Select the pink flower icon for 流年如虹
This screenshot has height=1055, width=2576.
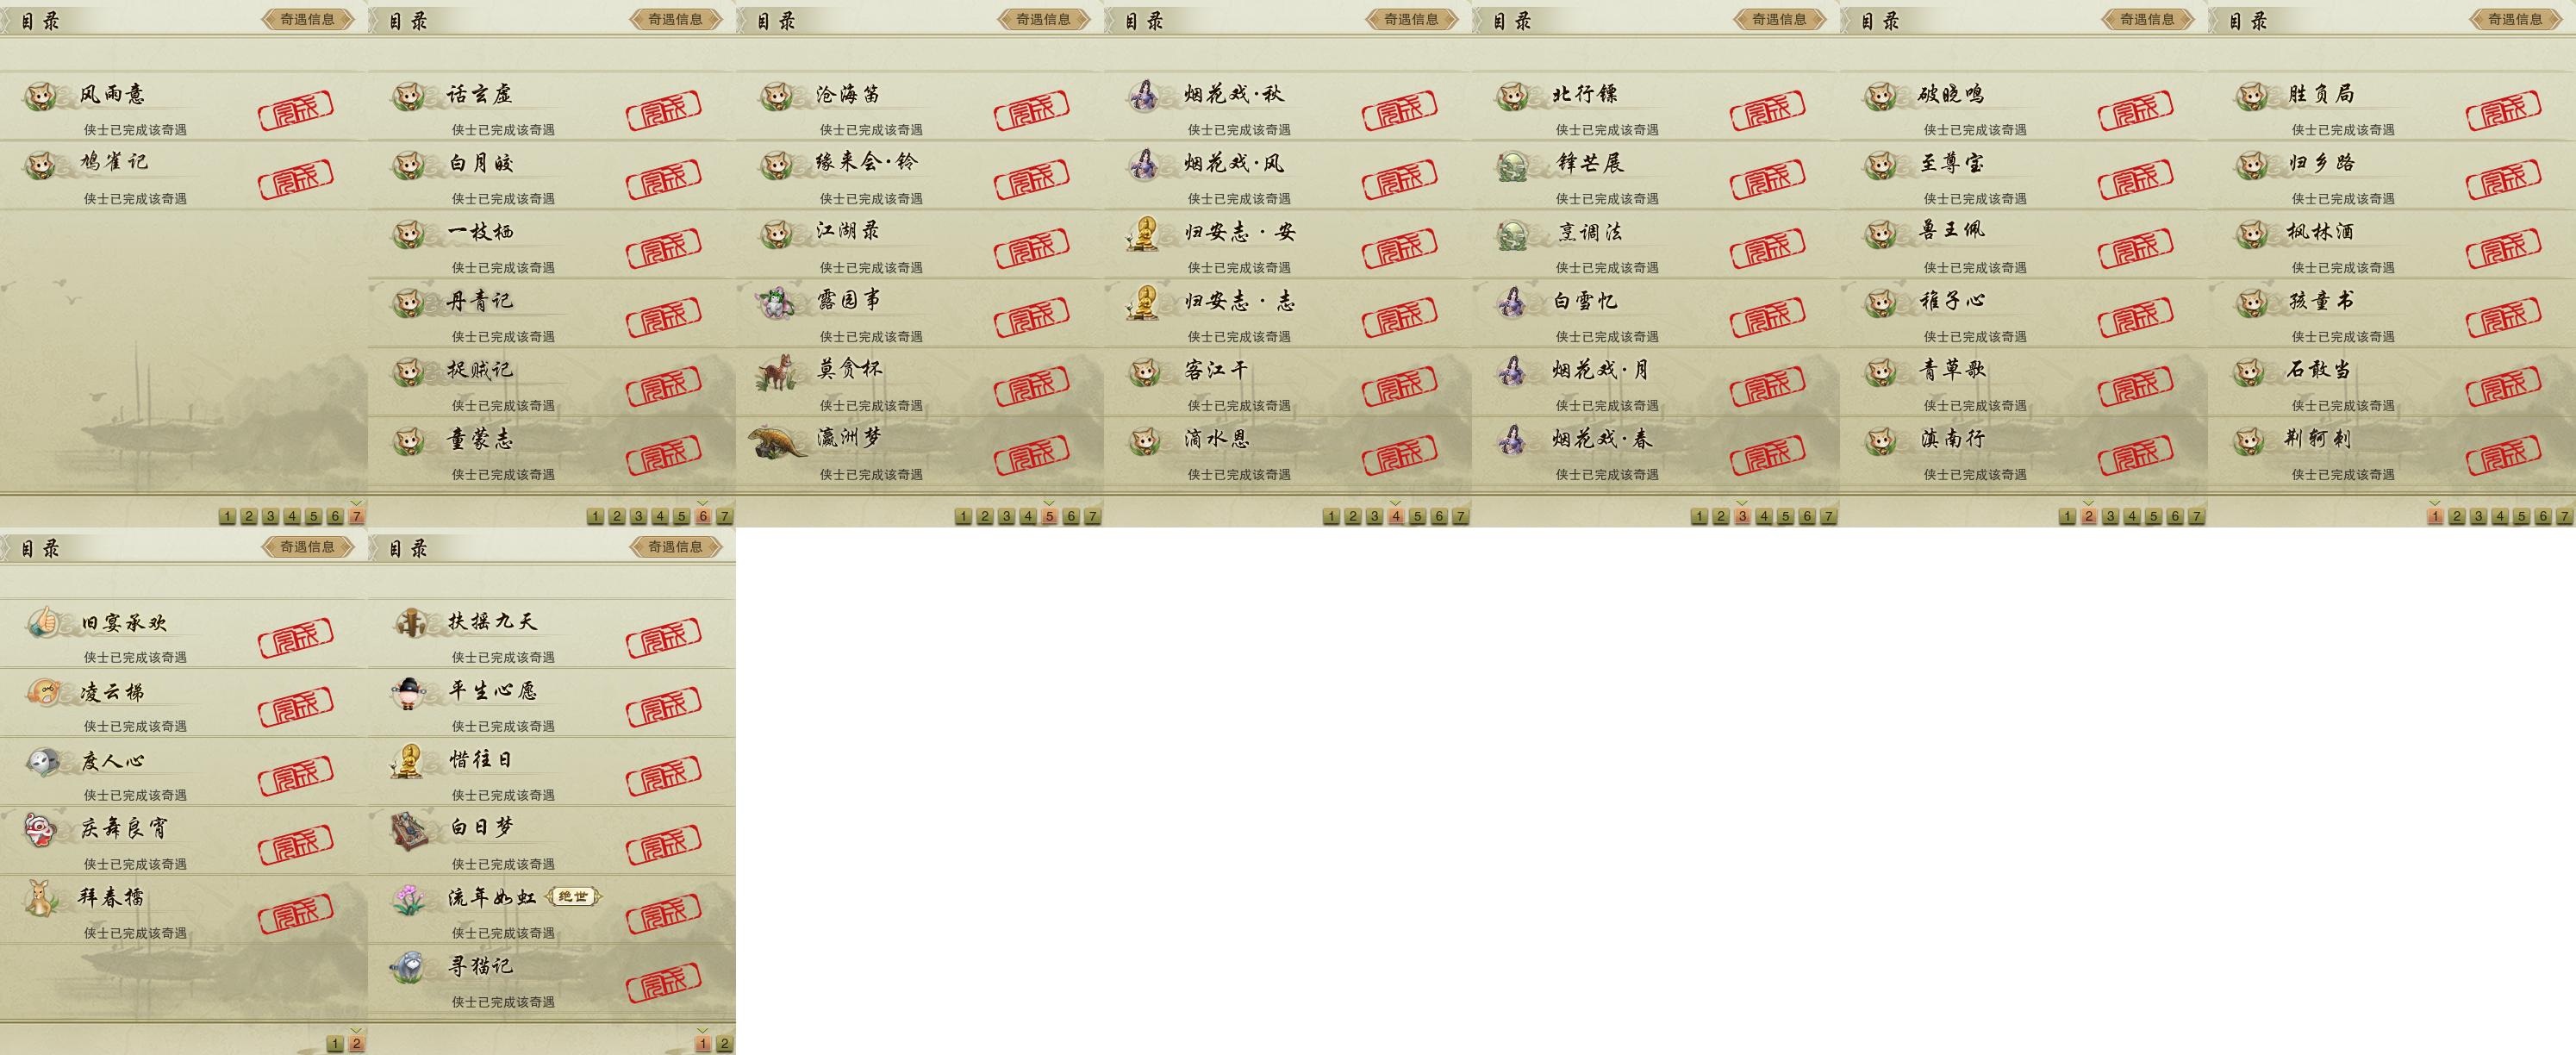pos(411,899)
